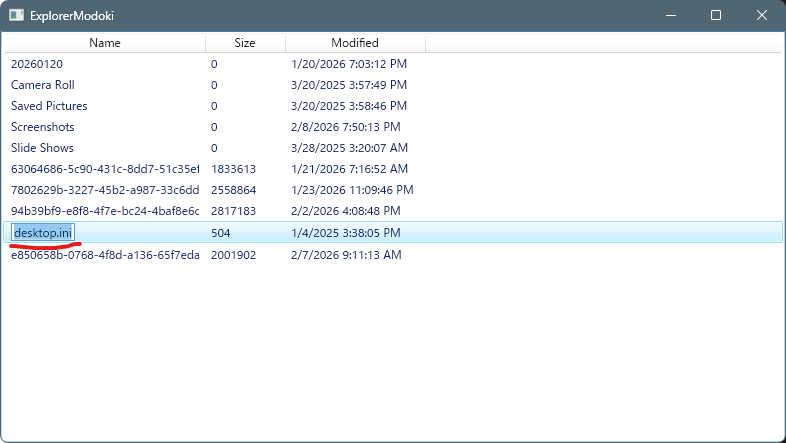Select the file starting with 94b39bf9
The height and width of the screenshot is (443, 786).
104,211
